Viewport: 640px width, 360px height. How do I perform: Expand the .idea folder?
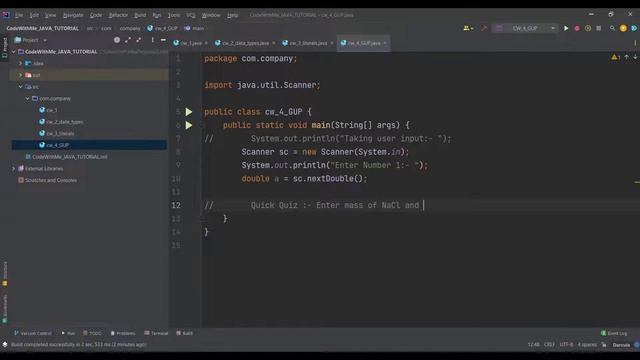(x=20, y=63)
